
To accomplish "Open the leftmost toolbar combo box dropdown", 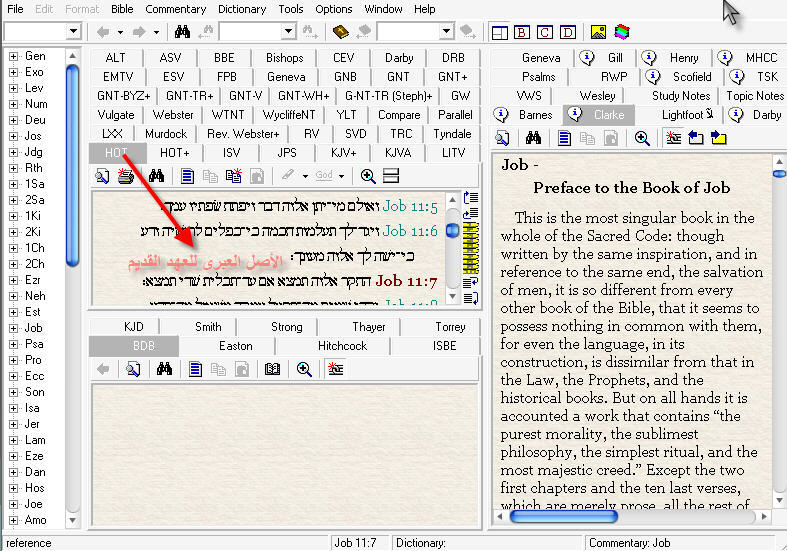I will coord(73,32).
